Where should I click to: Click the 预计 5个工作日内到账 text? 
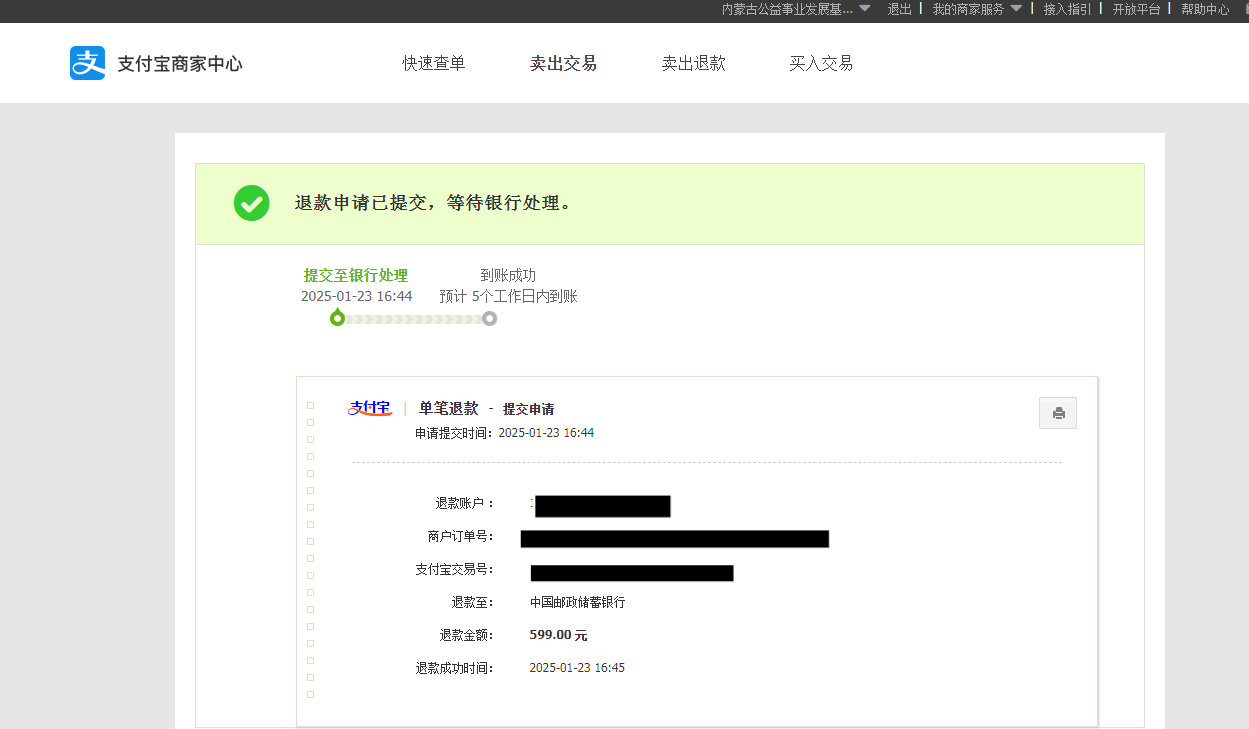(509, 296)
